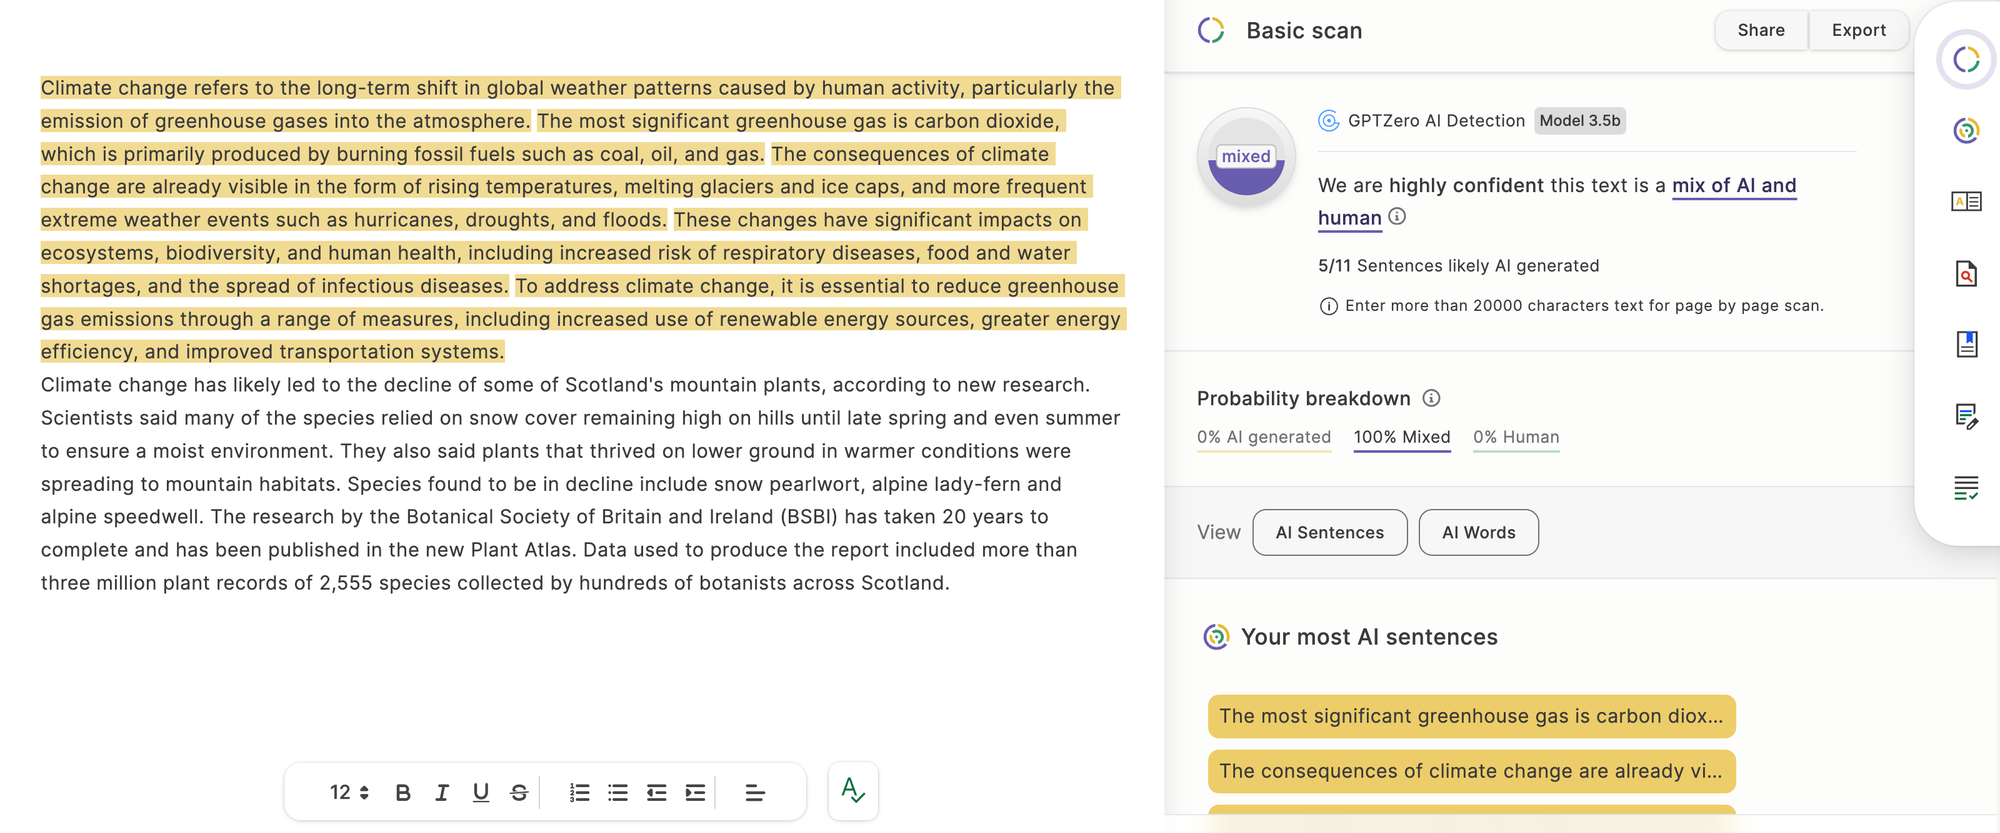Click the Export button
2000x833 pixels.
coord(1859,30)
